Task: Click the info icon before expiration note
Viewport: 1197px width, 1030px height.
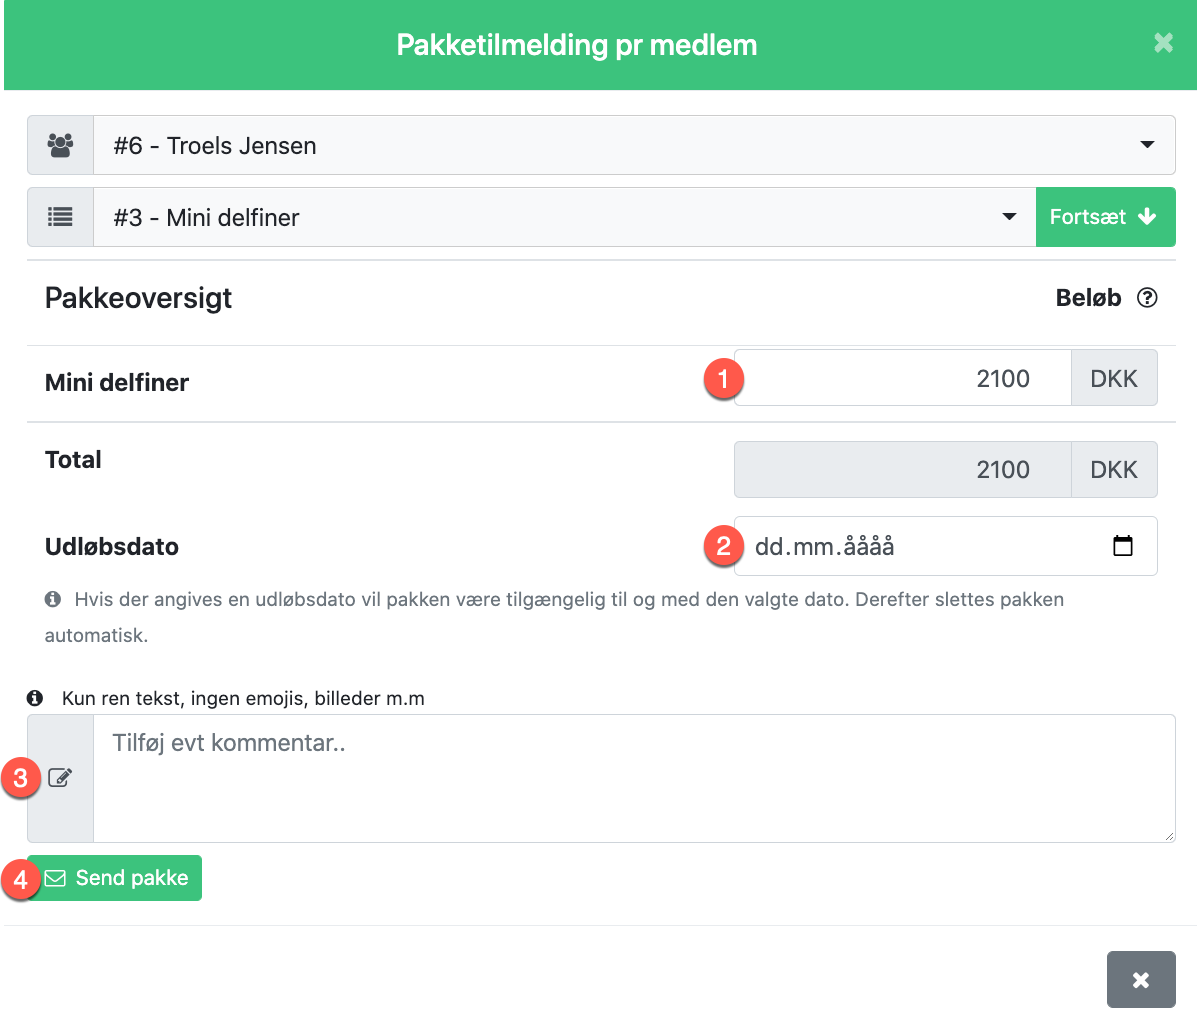Action: [53, 599]
